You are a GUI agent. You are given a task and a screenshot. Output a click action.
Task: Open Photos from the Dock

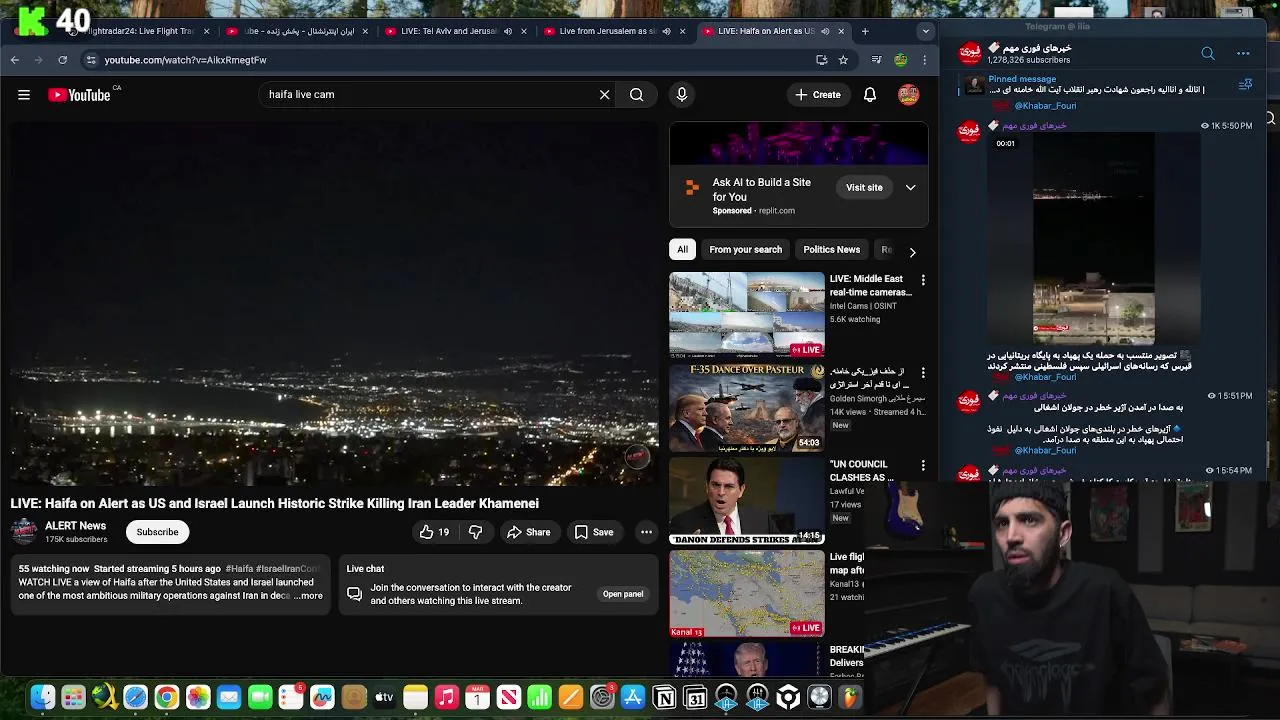198,697
